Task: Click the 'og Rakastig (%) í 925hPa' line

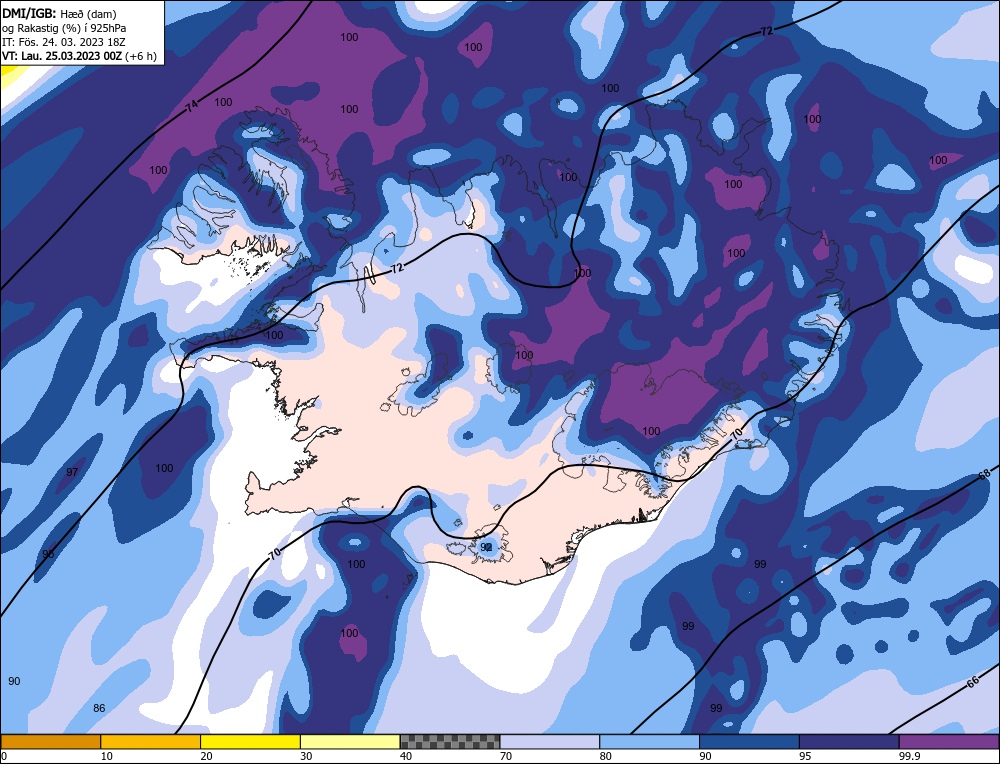Action: [x=64, y=28]
